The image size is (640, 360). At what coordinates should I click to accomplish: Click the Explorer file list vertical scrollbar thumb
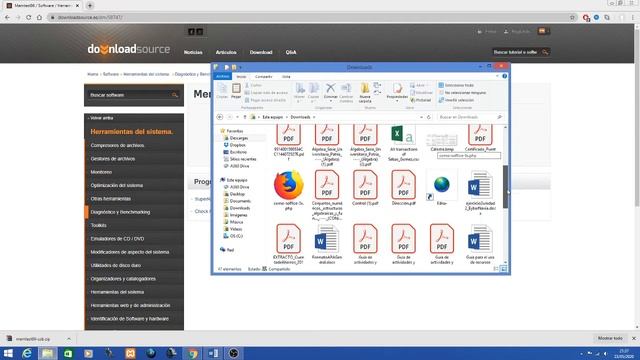(505, 187)
